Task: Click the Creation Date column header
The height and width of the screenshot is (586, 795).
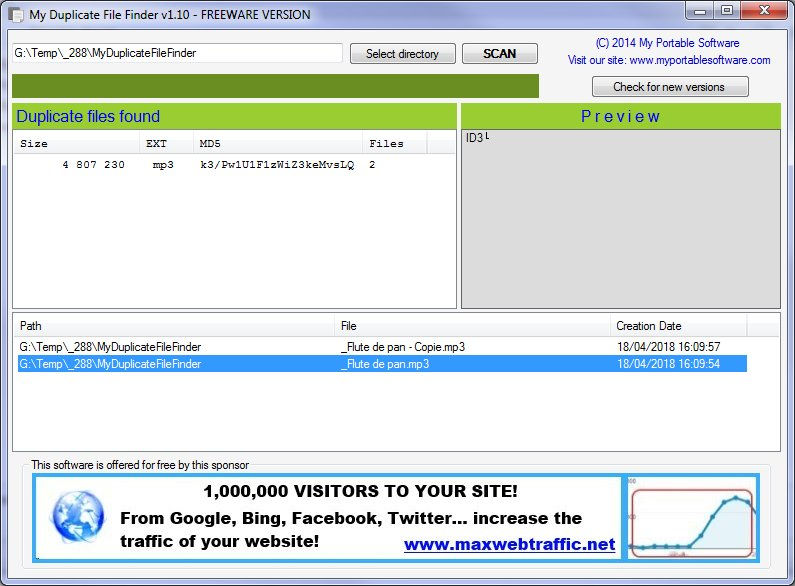Action: pyautogui.click(x=678, y=326)
